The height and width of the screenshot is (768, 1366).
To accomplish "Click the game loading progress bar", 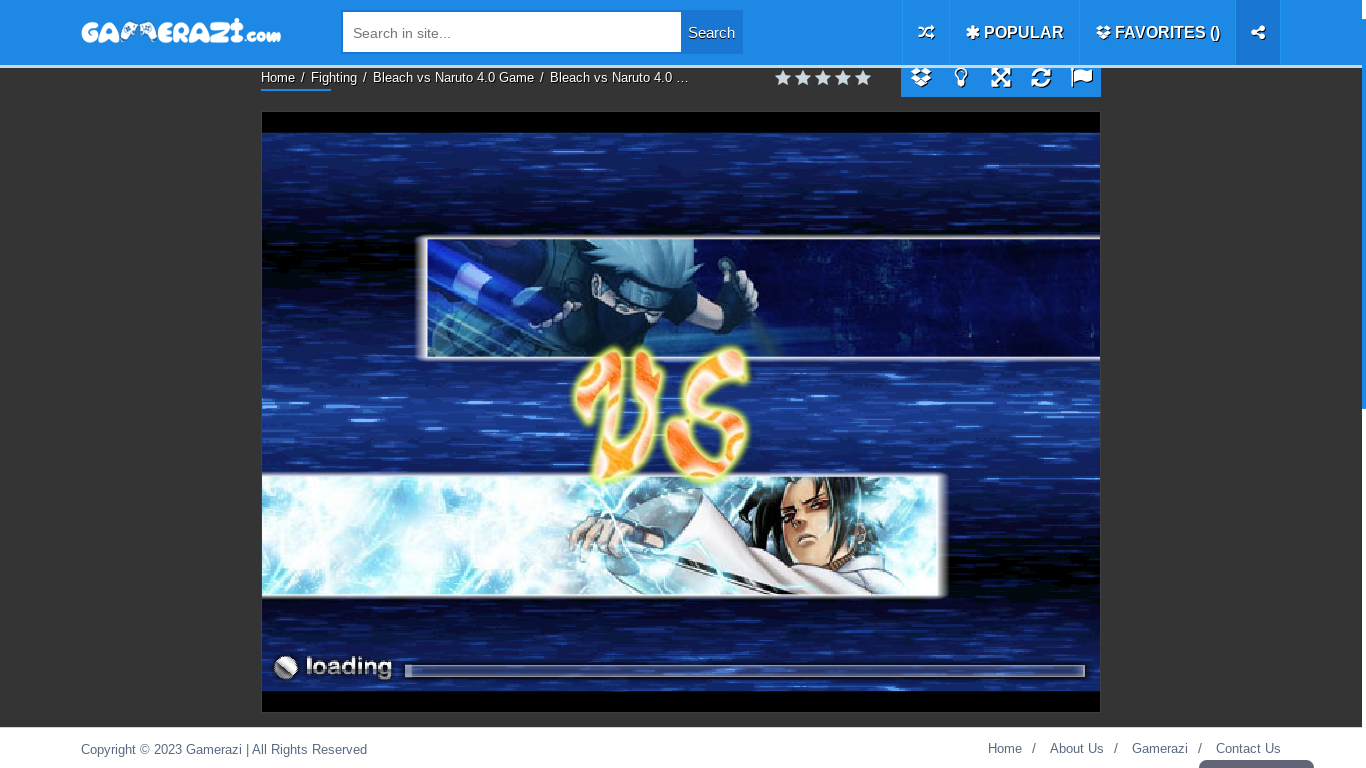I will pyautogui.click(x=745, y=671).
